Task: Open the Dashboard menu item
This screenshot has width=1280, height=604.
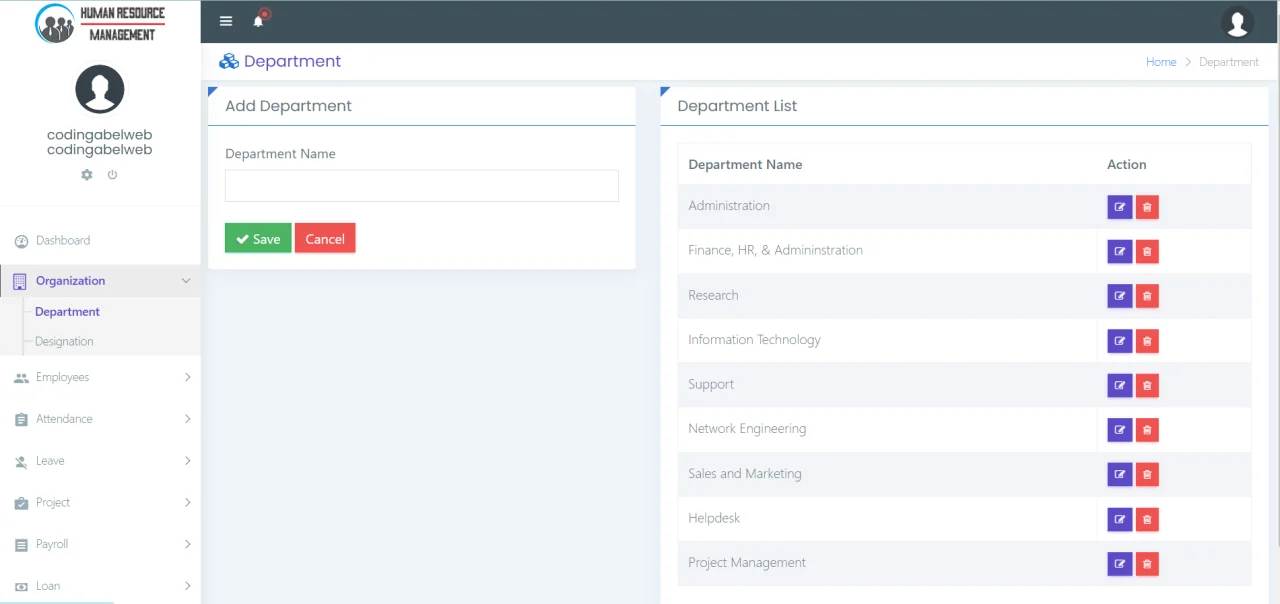Action: (x=100, y=241)
